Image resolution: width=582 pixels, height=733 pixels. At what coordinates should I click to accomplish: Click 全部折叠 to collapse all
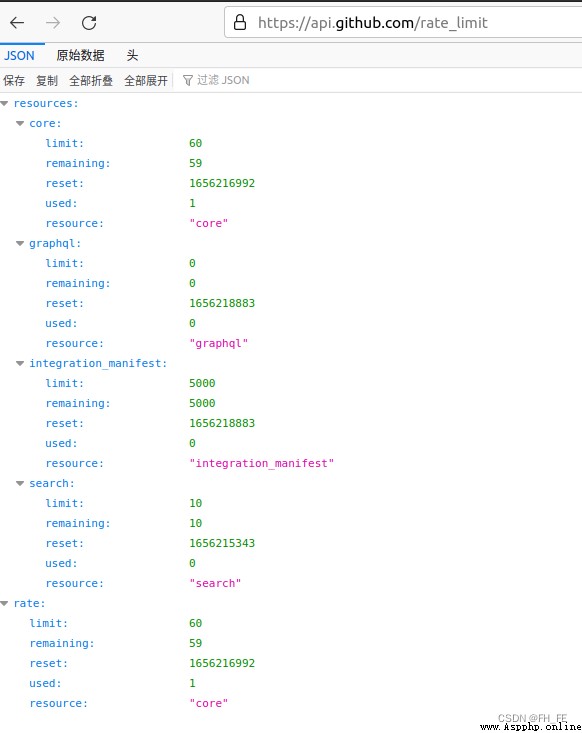coord(91,80)
